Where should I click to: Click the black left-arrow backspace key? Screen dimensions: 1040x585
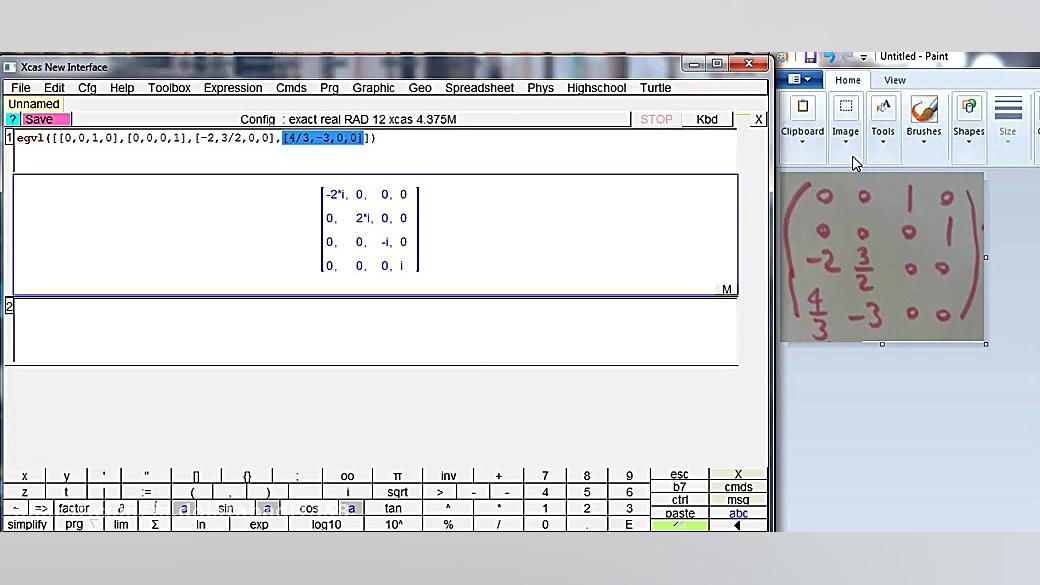point(738,525)
